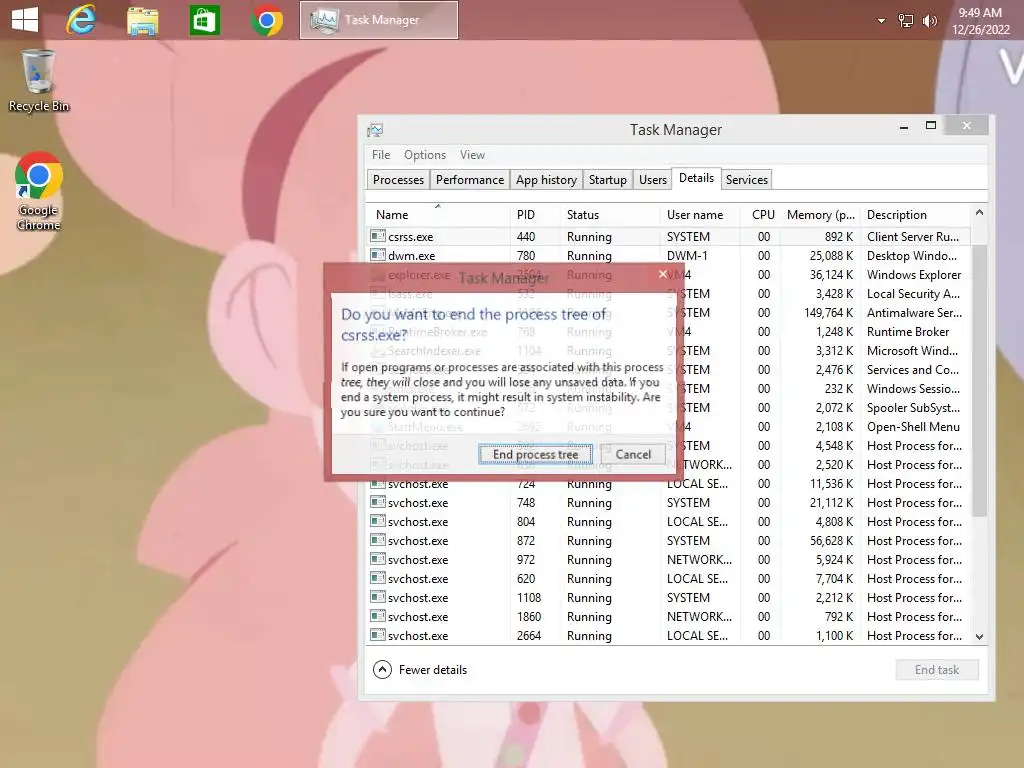The width and height of the screenshot is (1024, 768).
Task: Open the Options menu
Action: (x=424, y=155)
